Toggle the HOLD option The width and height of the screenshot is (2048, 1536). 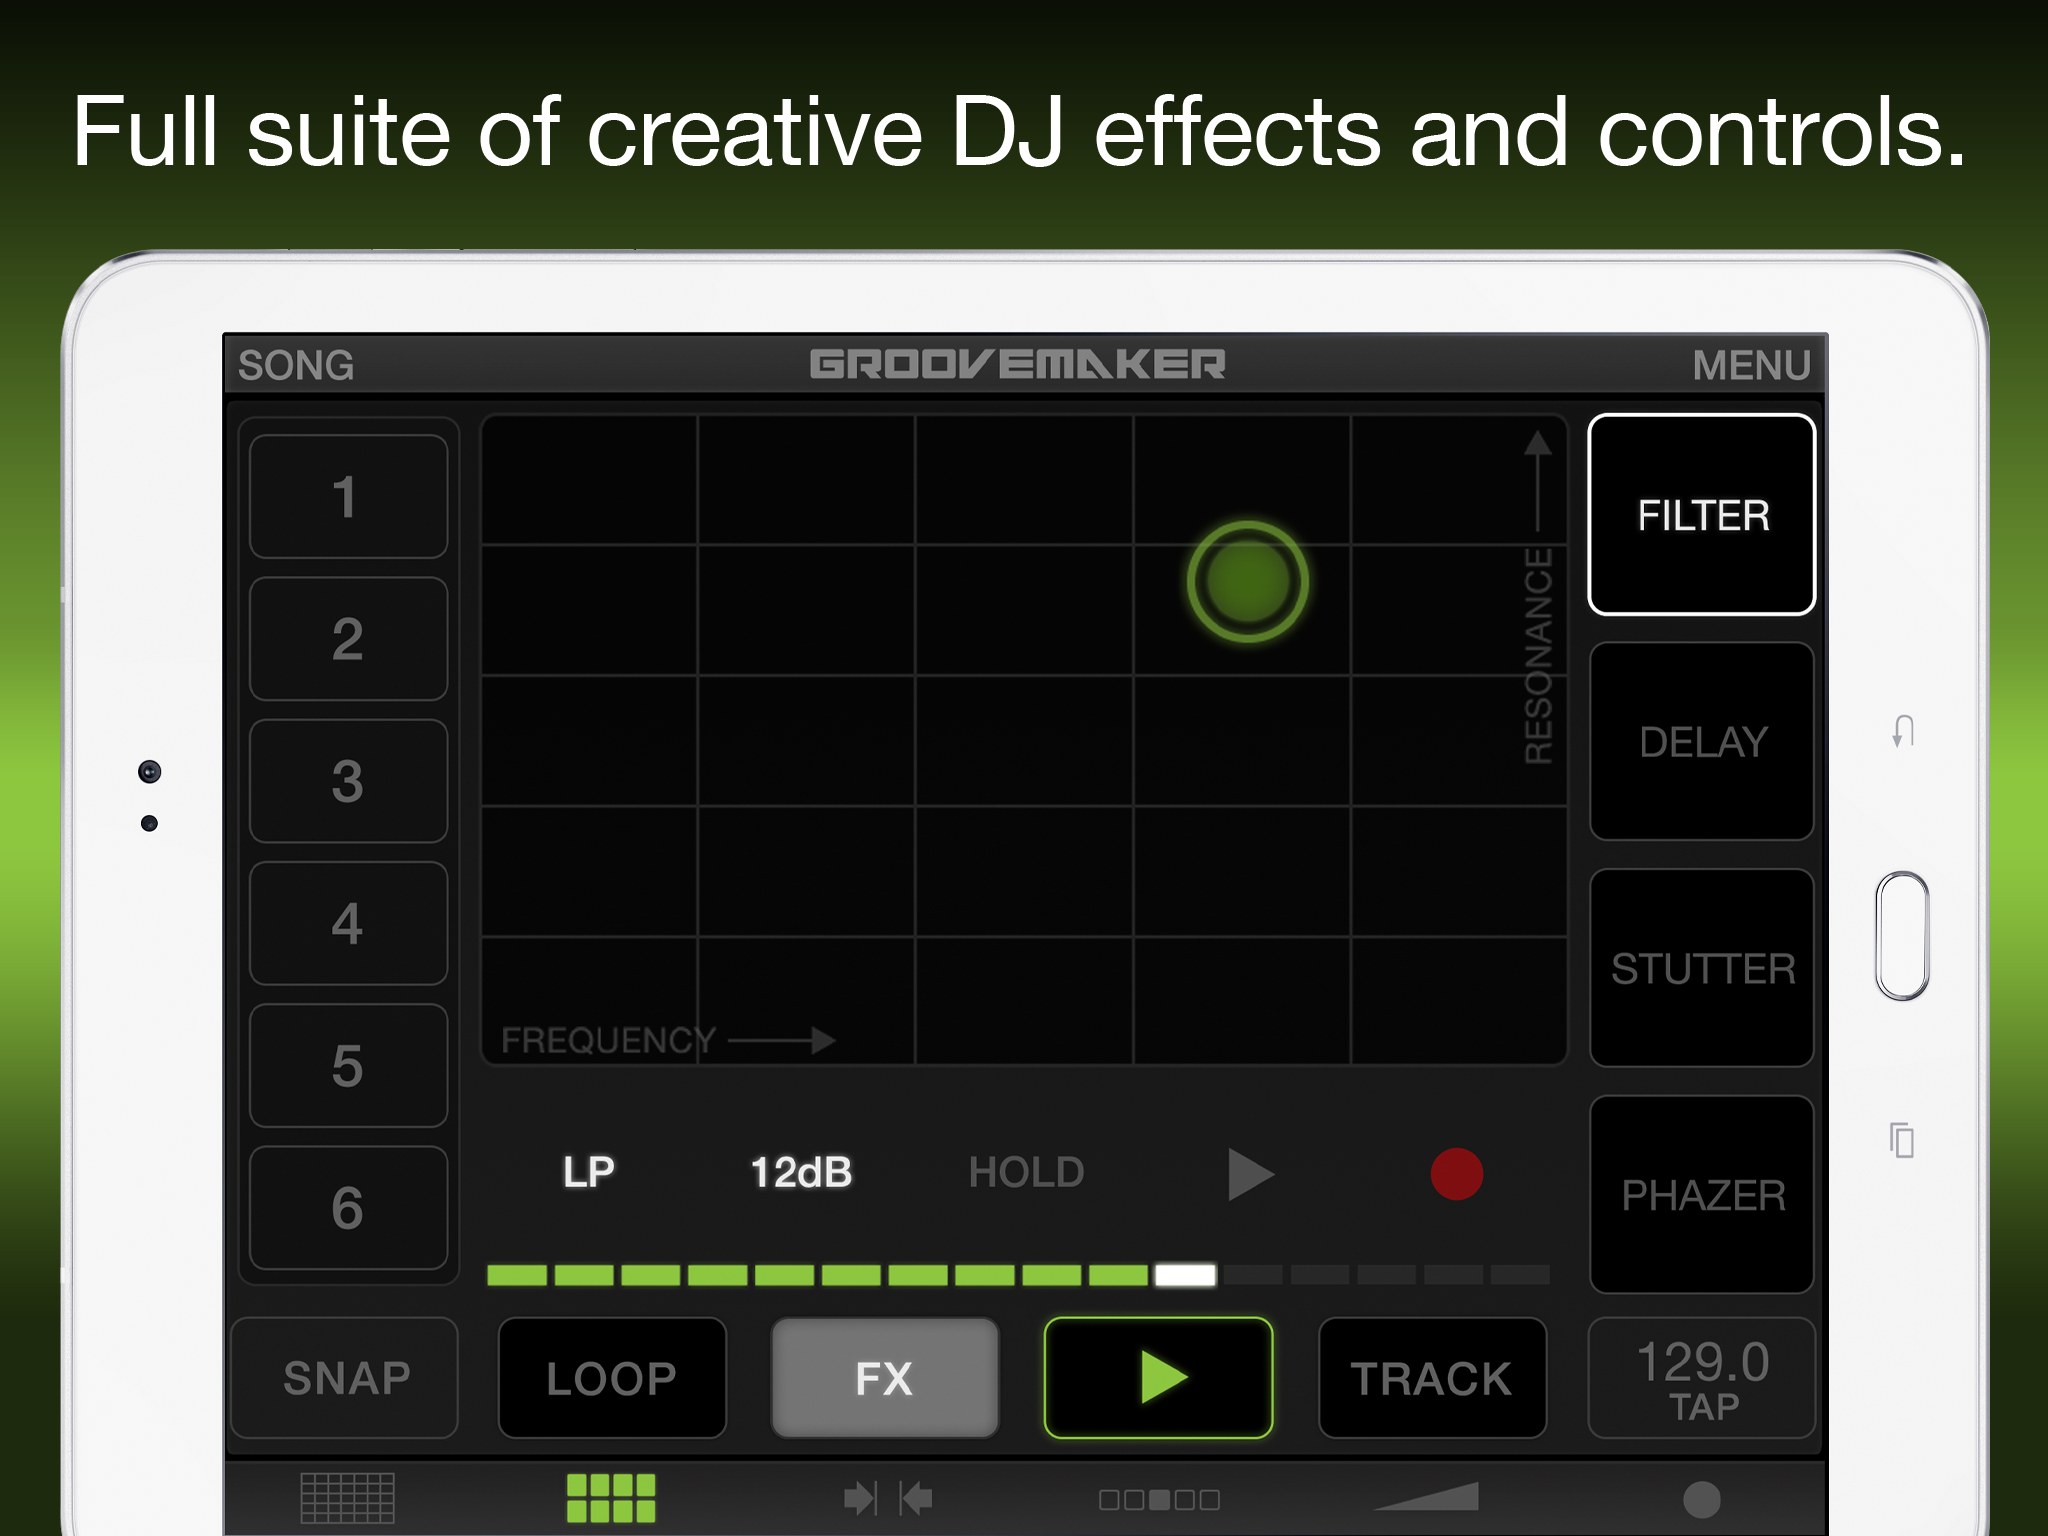[x=1026, y=1172]
